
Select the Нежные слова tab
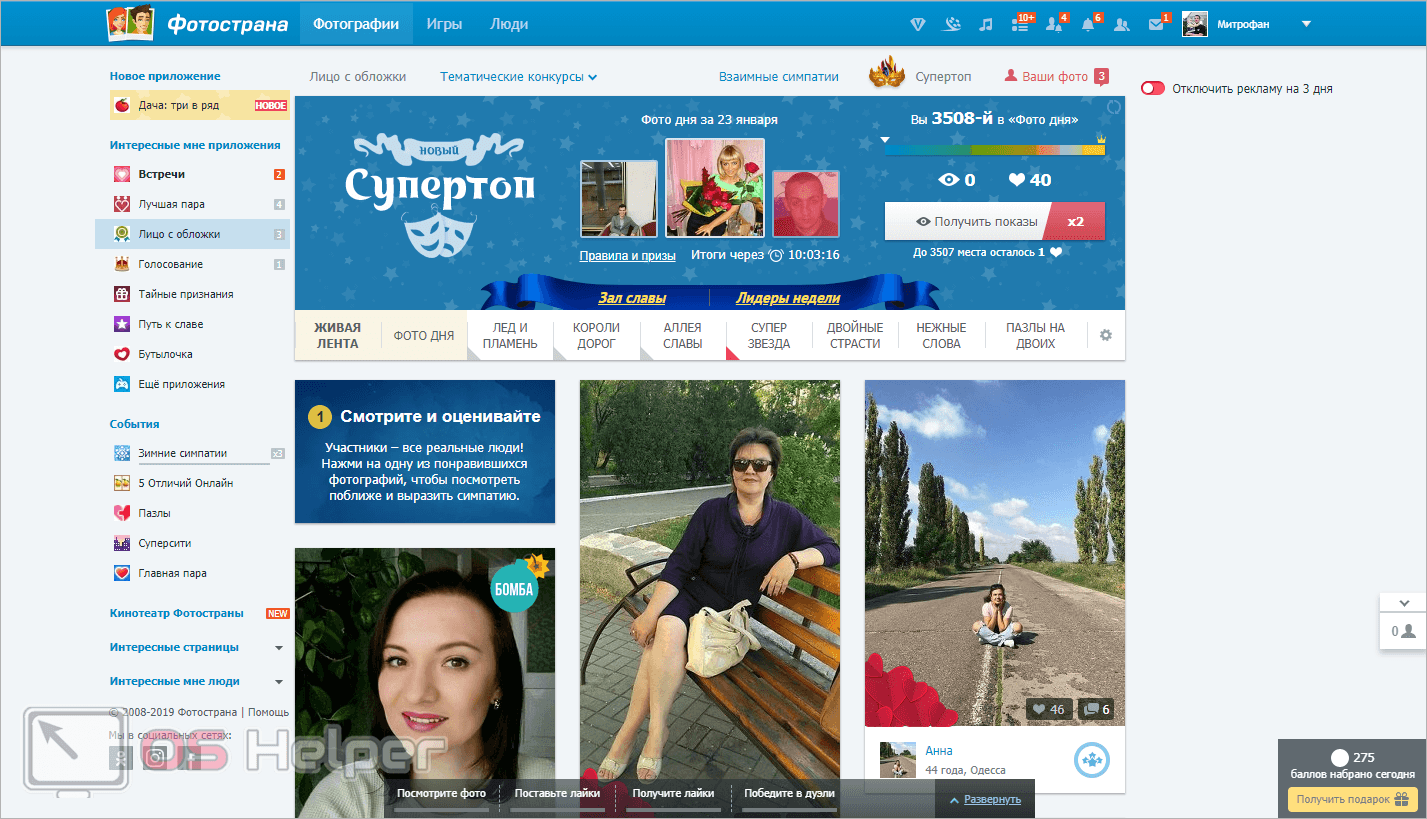coord(941,335)
